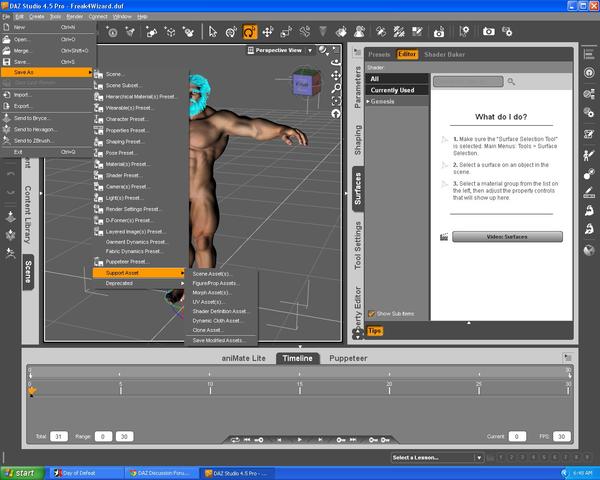Image resolution: width=600 pixels, height=480 pixels.
Task: Open the Perspective View dropdown
Action: tap(310, 50)
